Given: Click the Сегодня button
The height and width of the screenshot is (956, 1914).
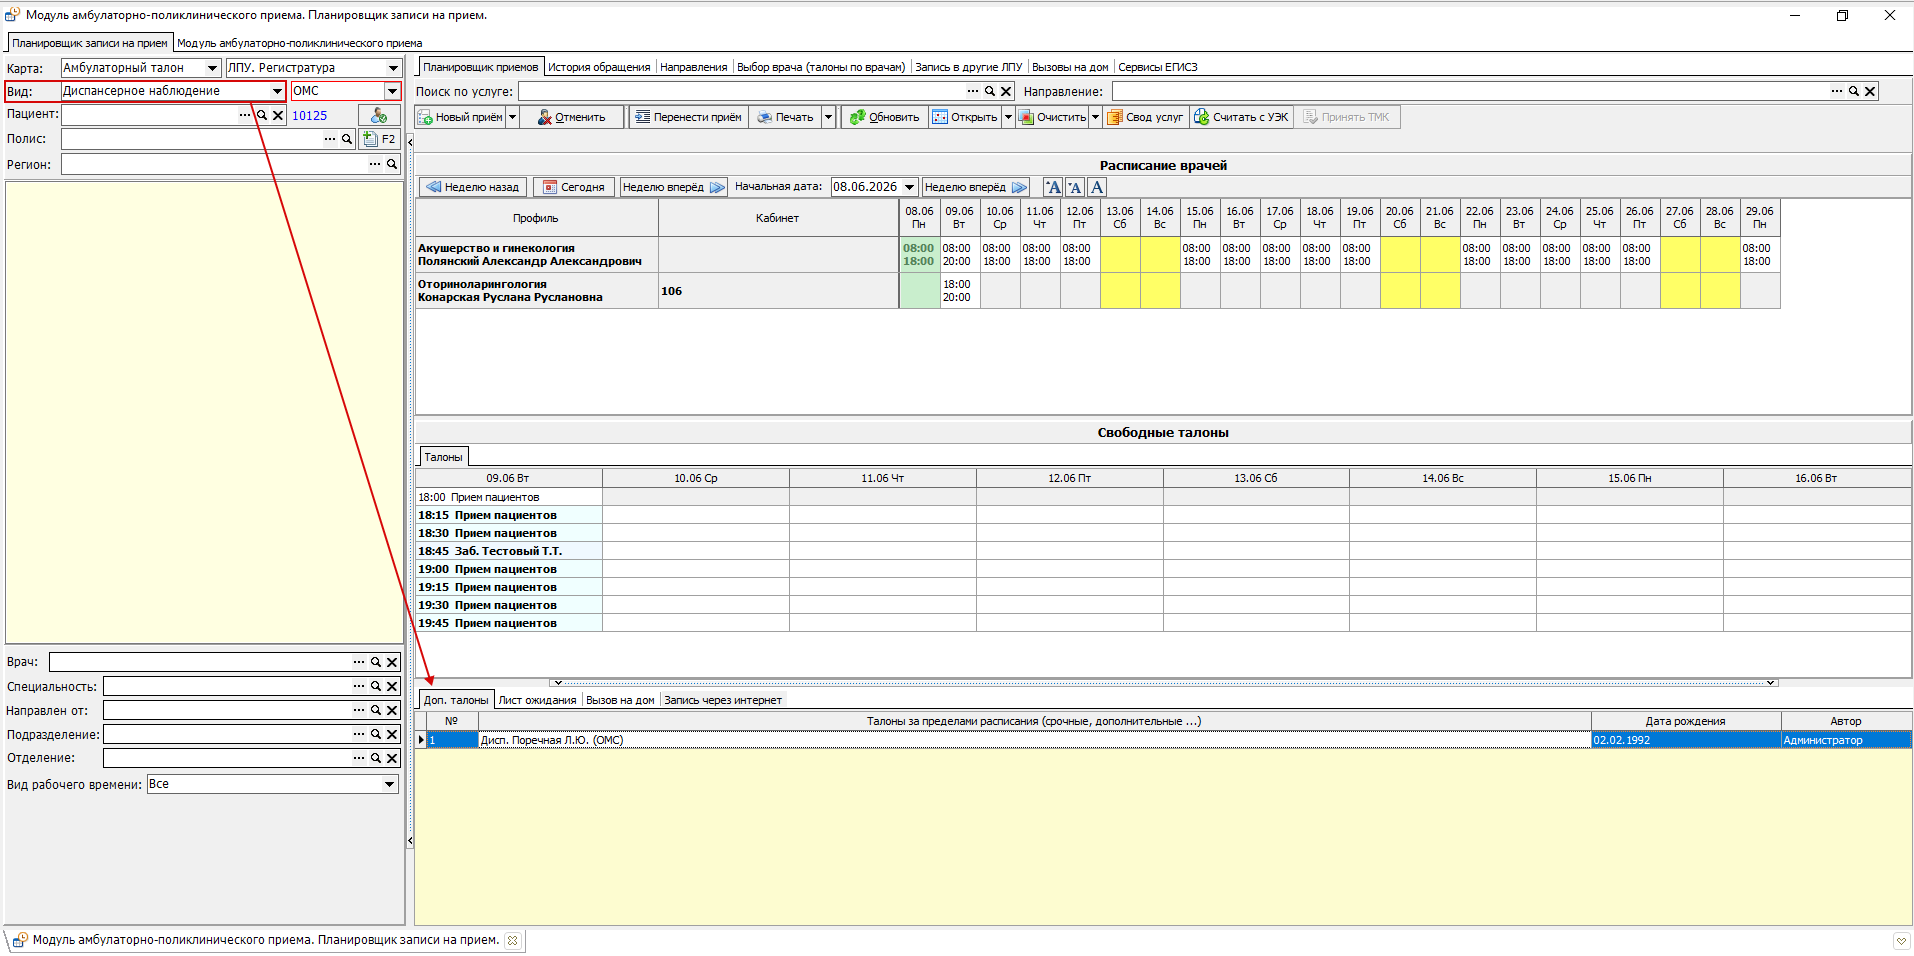Looking at the screenshot, I should 574,187.
